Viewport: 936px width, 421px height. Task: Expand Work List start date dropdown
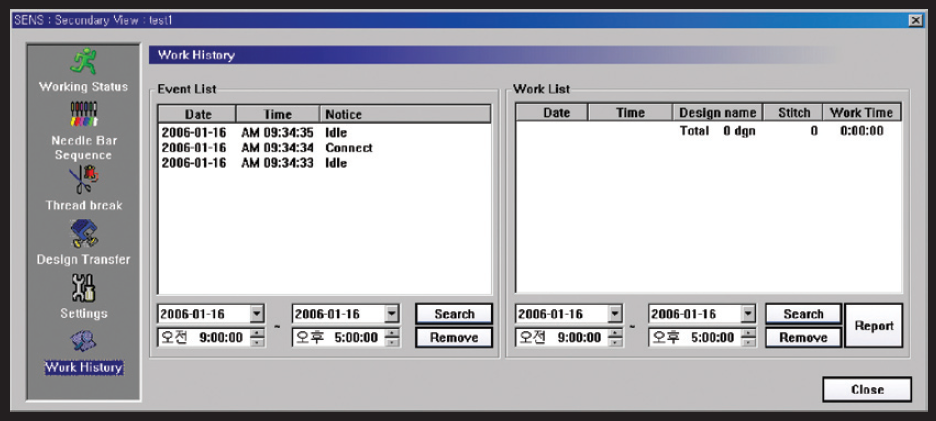pos(614,314)
